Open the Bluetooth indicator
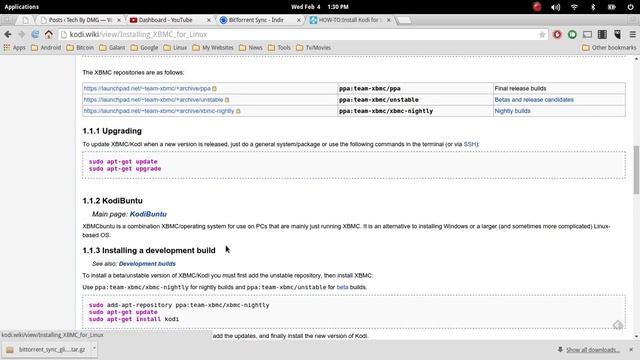Screen dimensions: 640x360 coord(593,7)
